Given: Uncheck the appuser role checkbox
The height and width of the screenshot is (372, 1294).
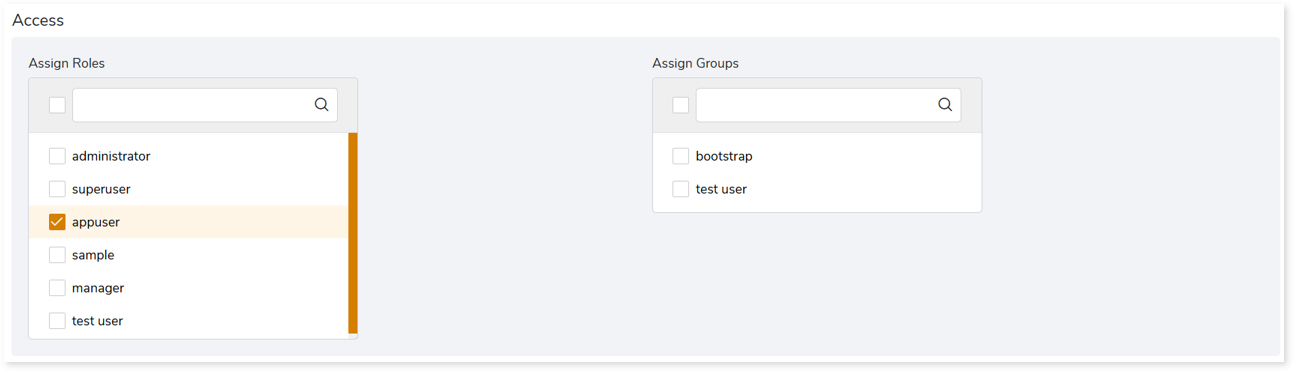Looking at the screenshot, I should [57, 222].
